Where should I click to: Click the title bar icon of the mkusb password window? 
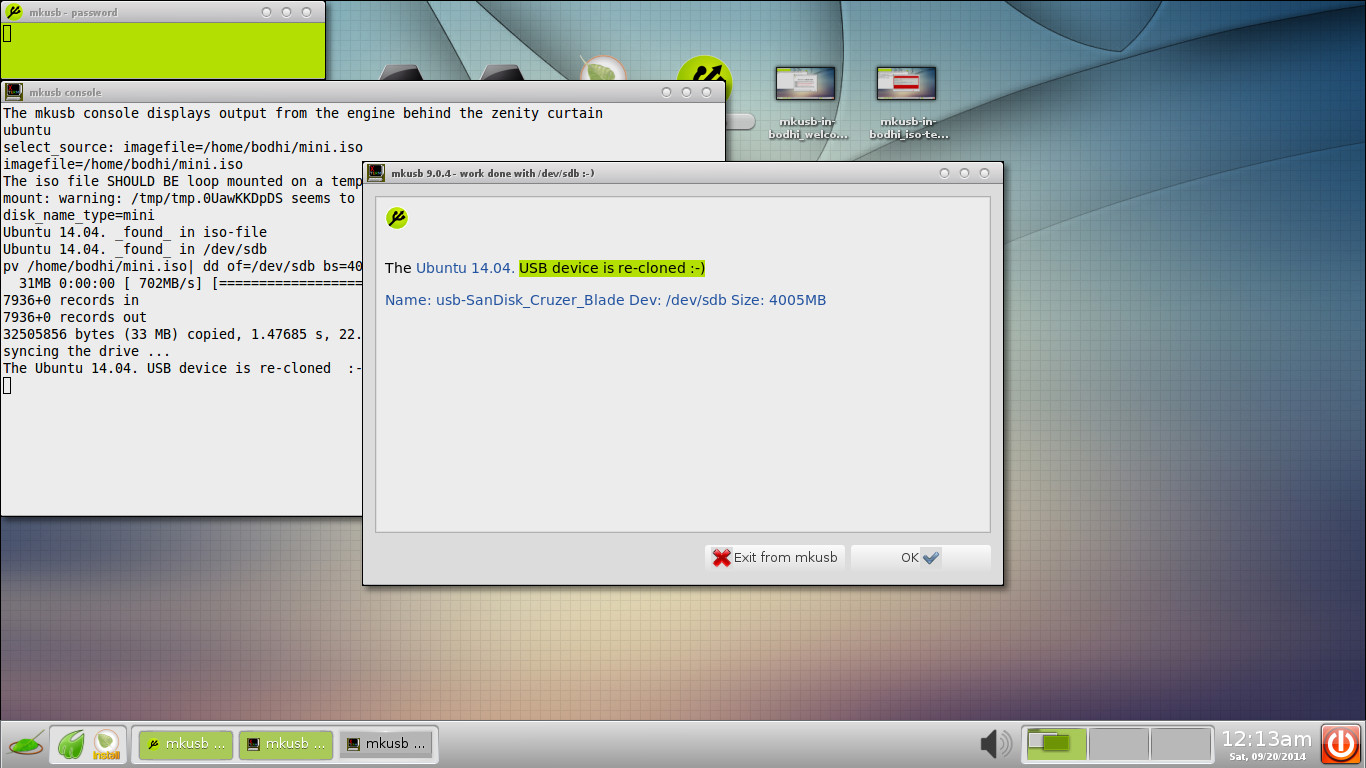(14, 12)
